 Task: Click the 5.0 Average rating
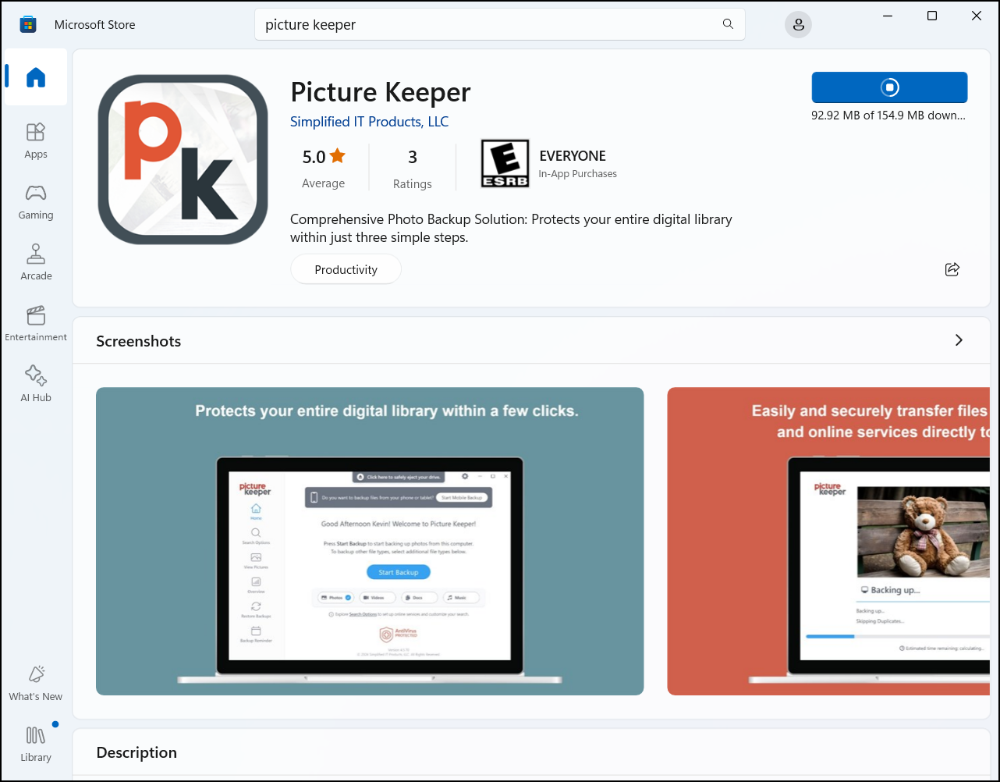coord(323,168)
